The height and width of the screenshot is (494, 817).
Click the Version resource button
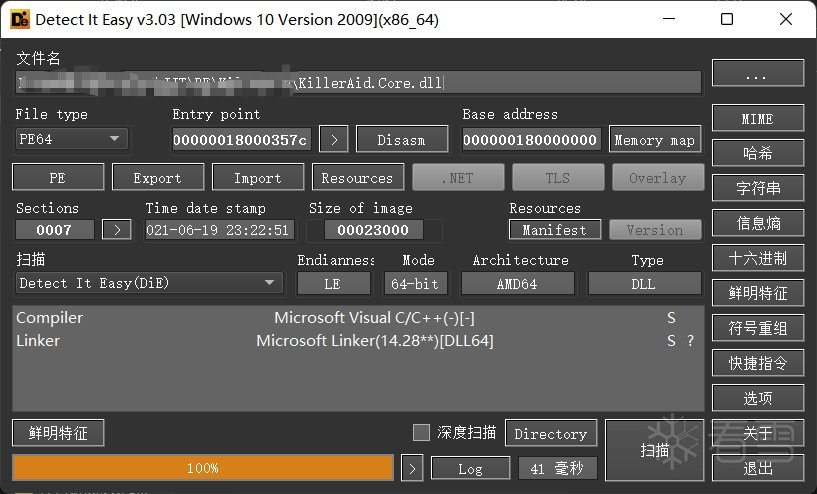pyautogui.click(x=655, y=230)
